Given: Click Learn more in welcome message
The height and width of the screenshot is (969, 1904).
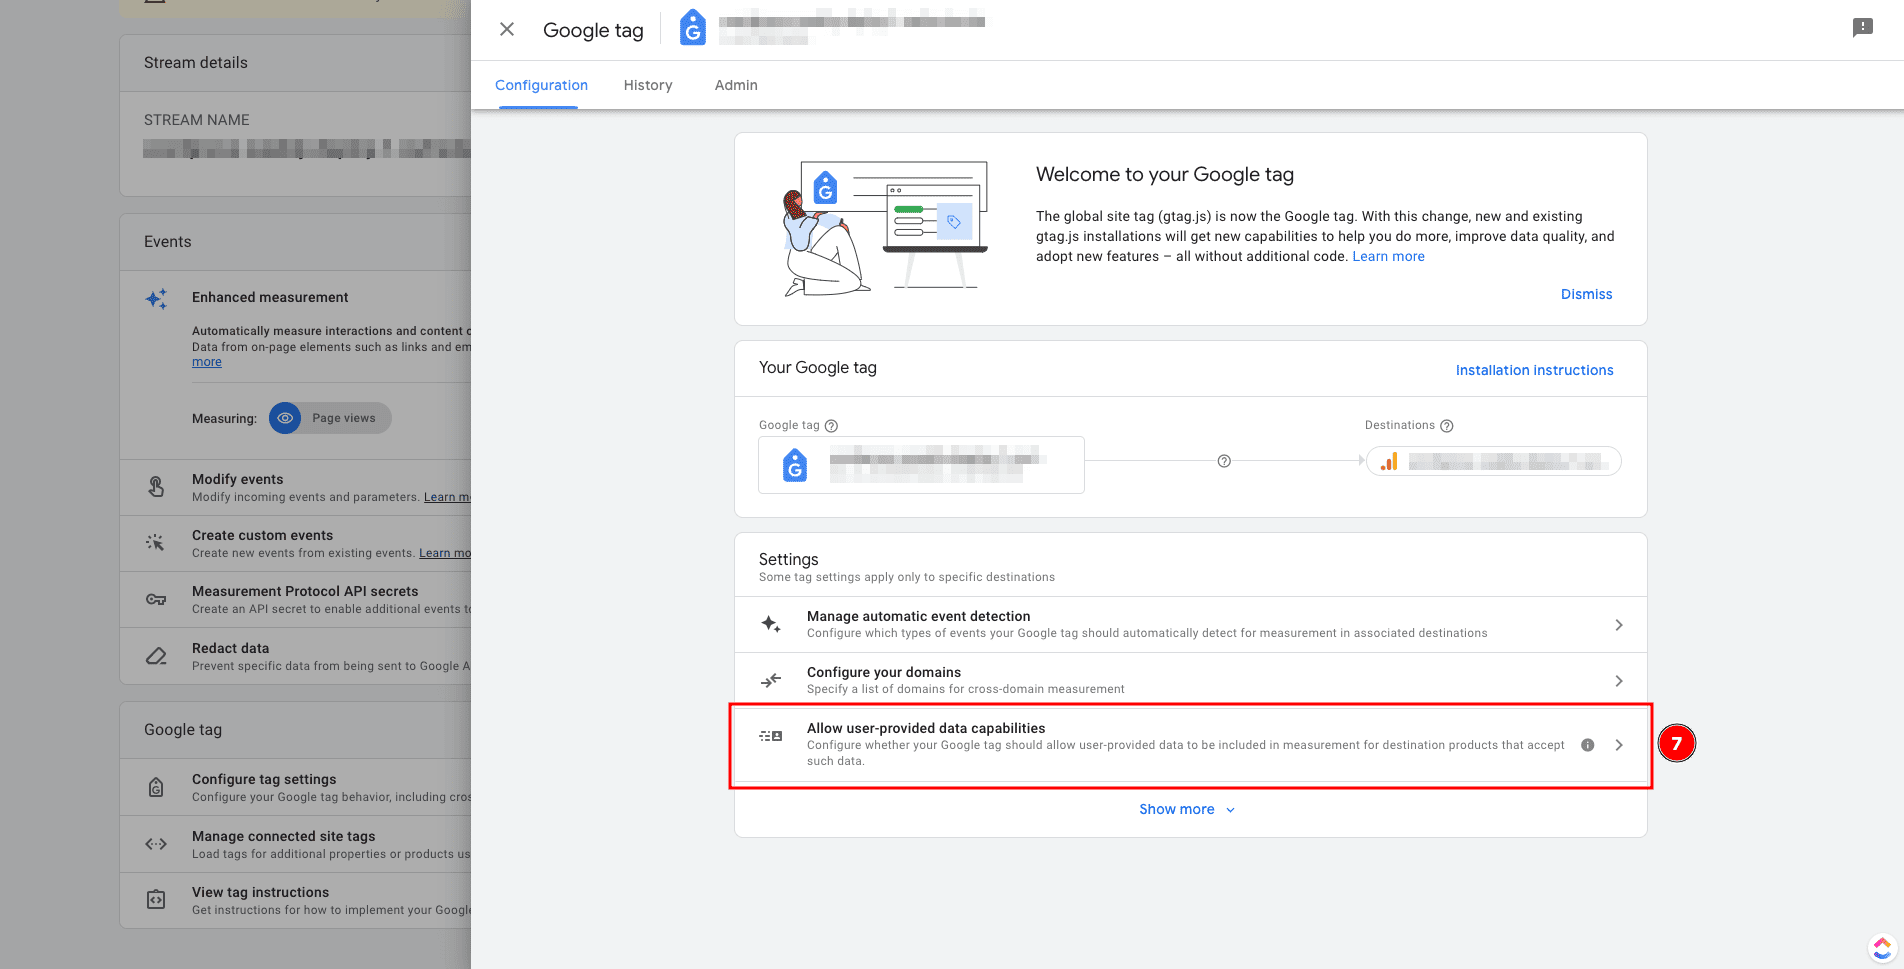Looking at the screenshot, I should (x=1388, y=256).
